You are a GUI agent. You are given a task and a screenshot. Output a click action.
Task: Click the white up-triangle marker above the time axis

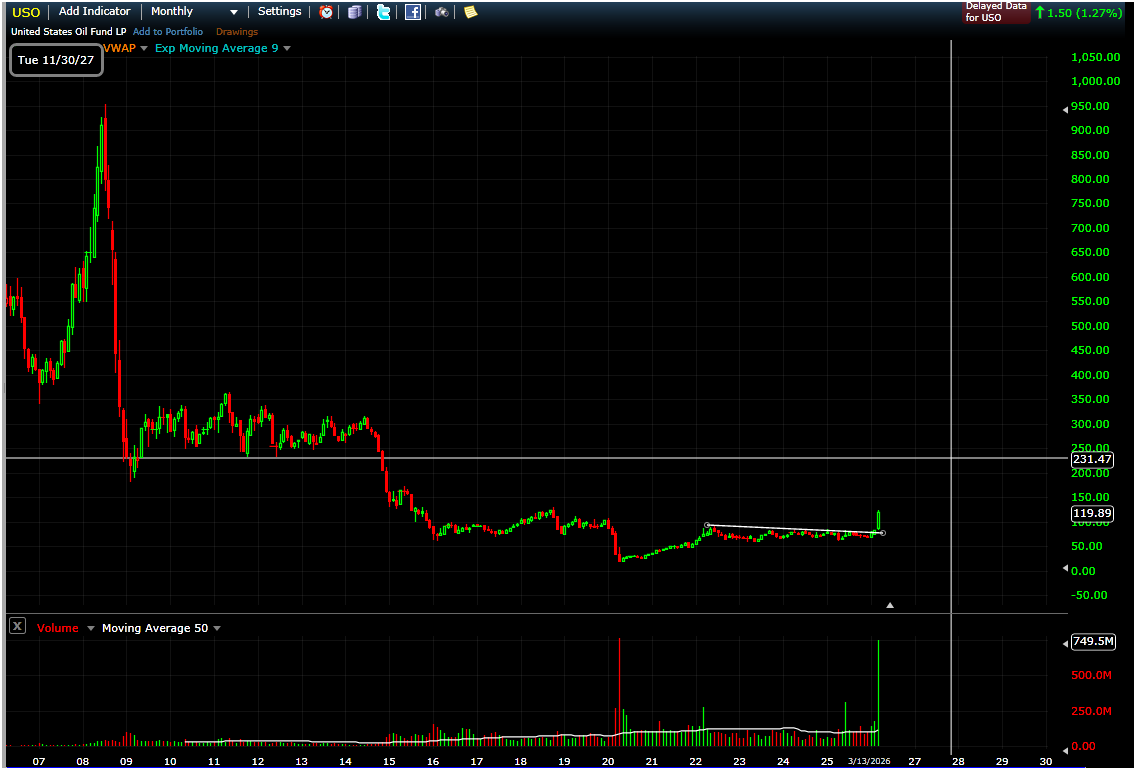(890, 605)
